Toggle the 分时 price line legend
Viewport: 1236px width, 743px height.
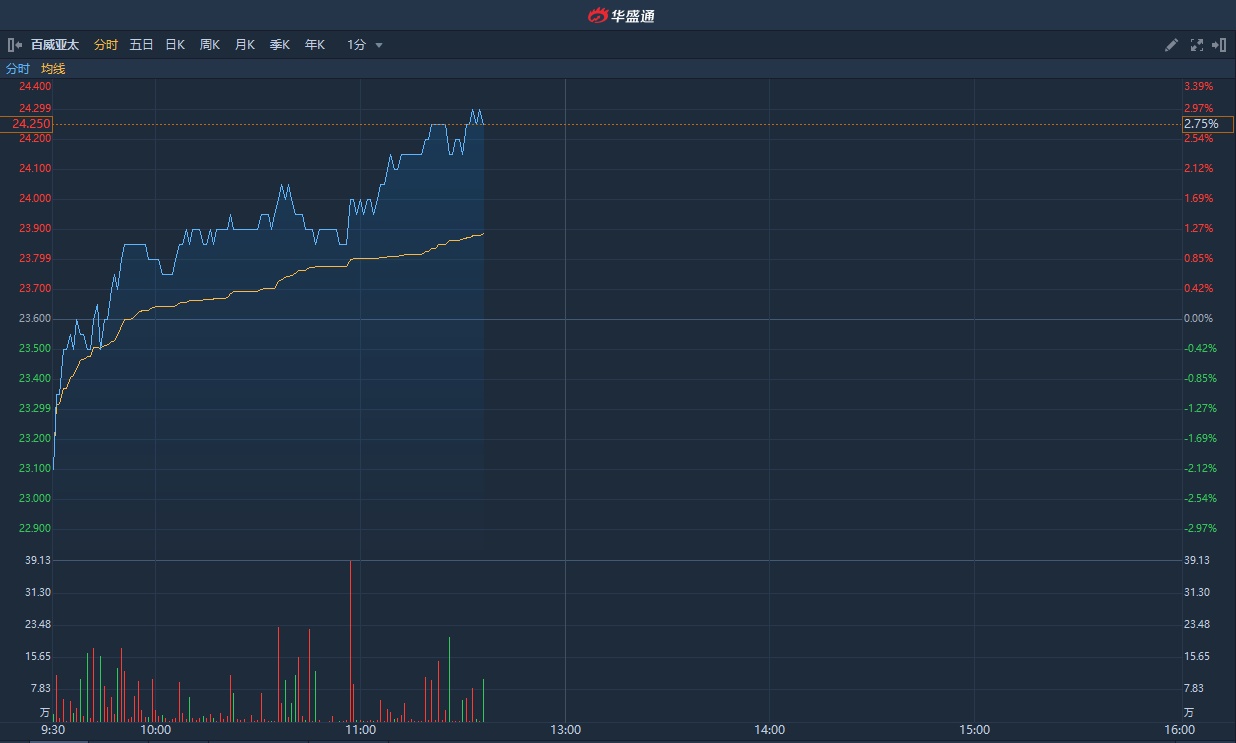pyautogui.click(x=18, y=69)
